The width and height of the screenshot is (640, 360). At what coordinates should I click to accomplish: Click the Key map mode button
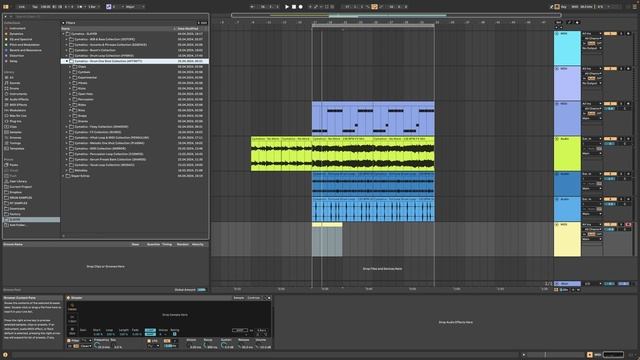point(564,7)
